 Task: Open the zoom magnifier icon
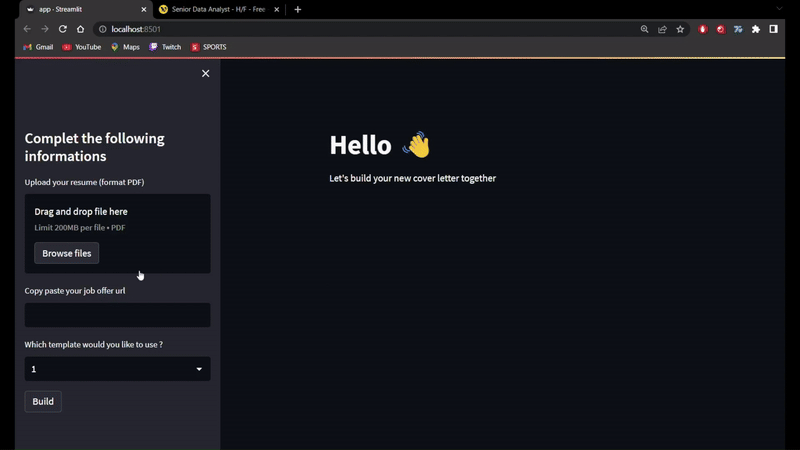(644, 29)
